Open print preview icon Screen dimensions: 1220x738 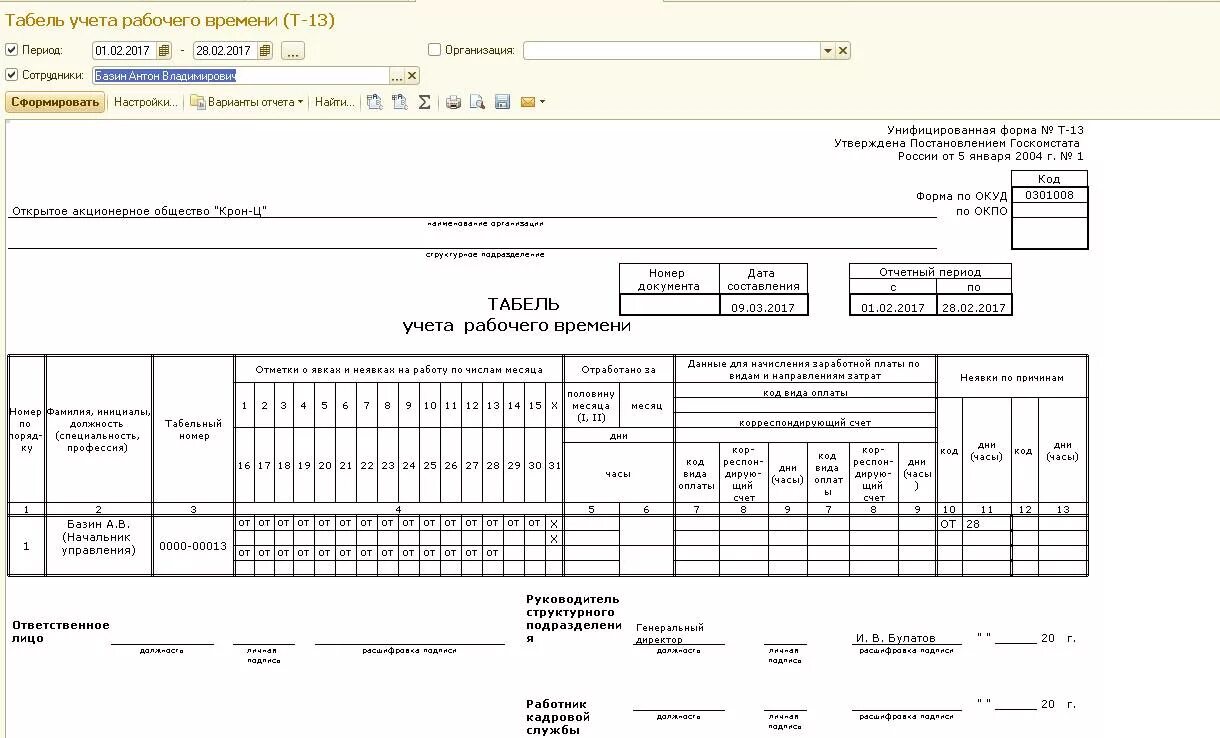[x=478, y=102]
